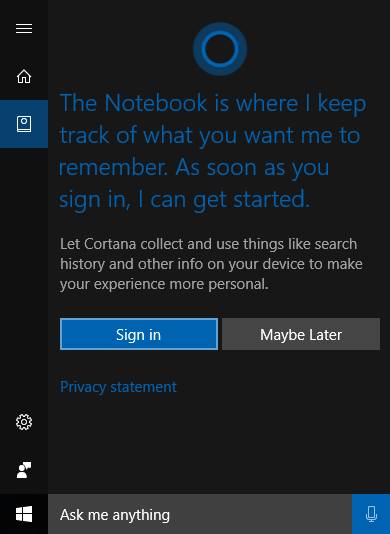Select the Notebook icon in sidebar
390x534 pixels.
[24, 124]
